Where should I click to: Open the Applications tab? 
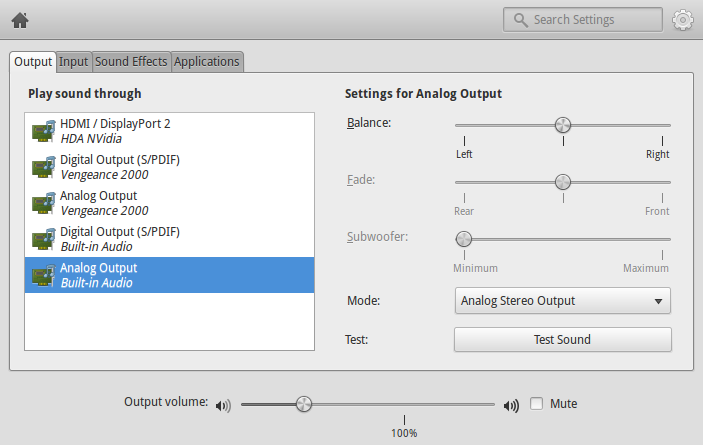coord(207,61)
